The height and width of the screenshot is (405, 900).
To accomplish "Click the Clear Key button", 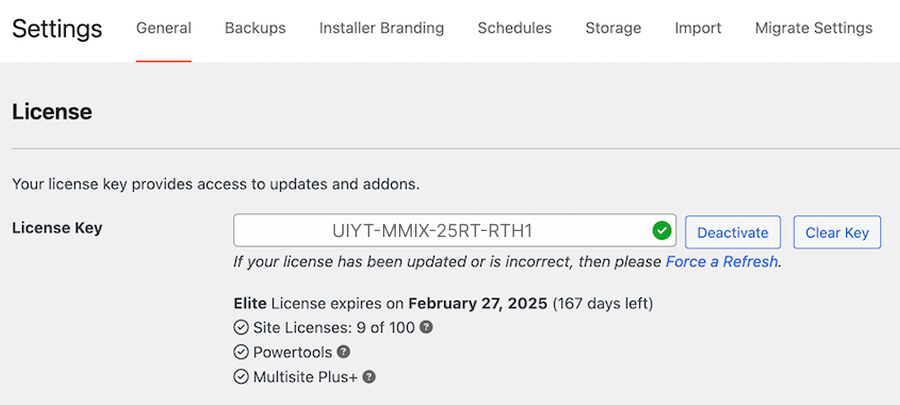I will (837, 232).
